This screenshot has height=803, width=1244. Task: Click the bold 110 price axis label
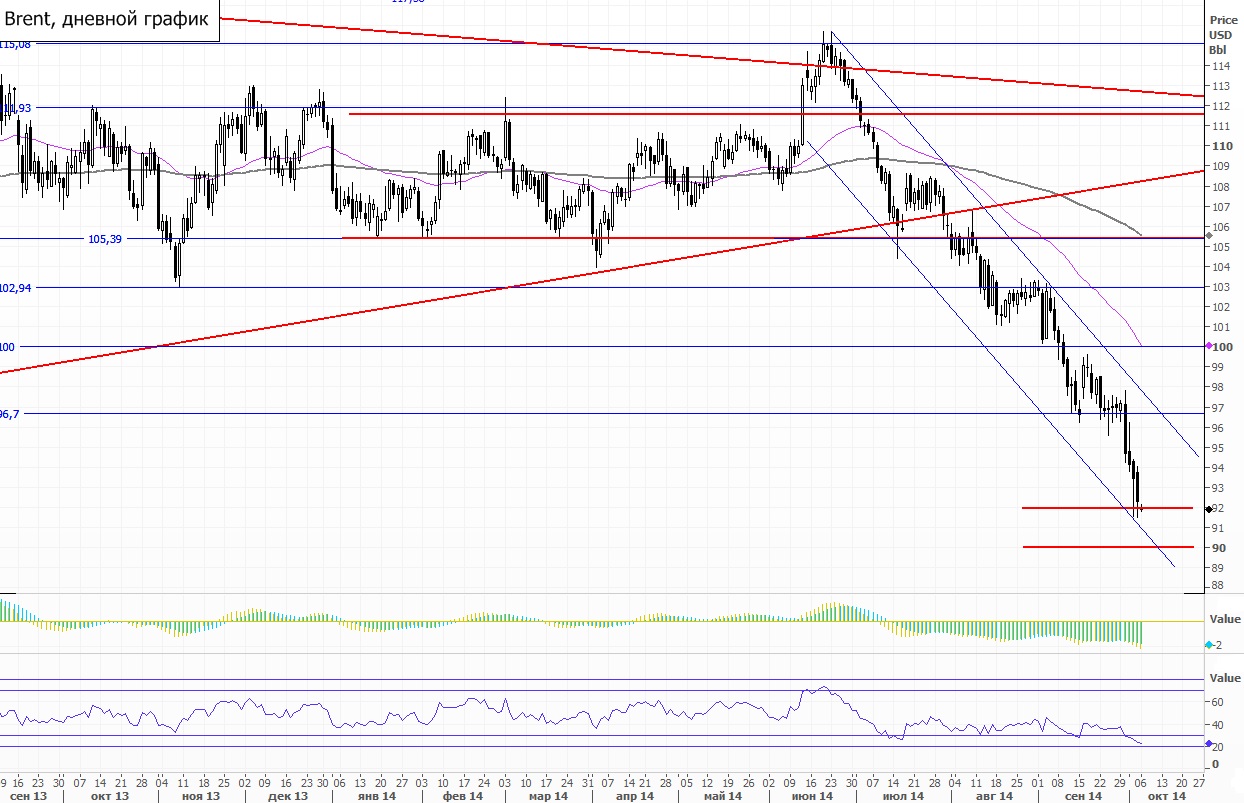pos(1221,146)
